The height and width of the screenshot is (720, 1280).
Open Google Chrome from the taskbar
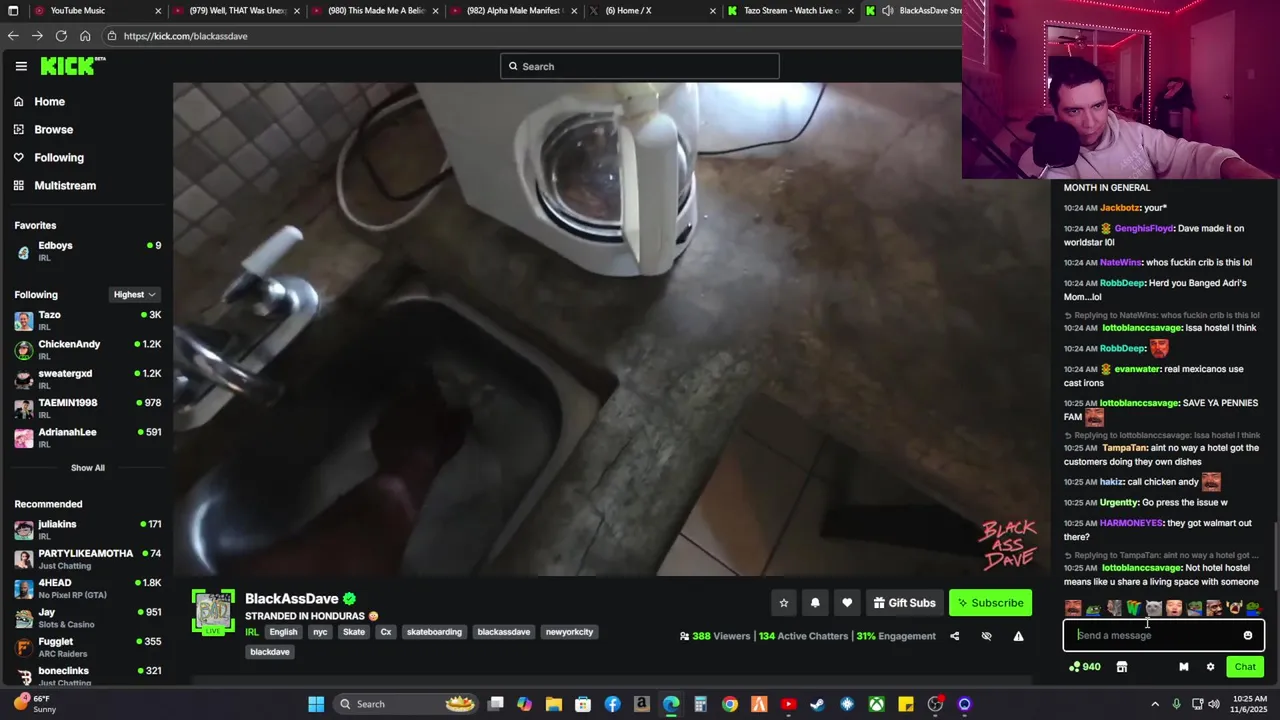730,704
